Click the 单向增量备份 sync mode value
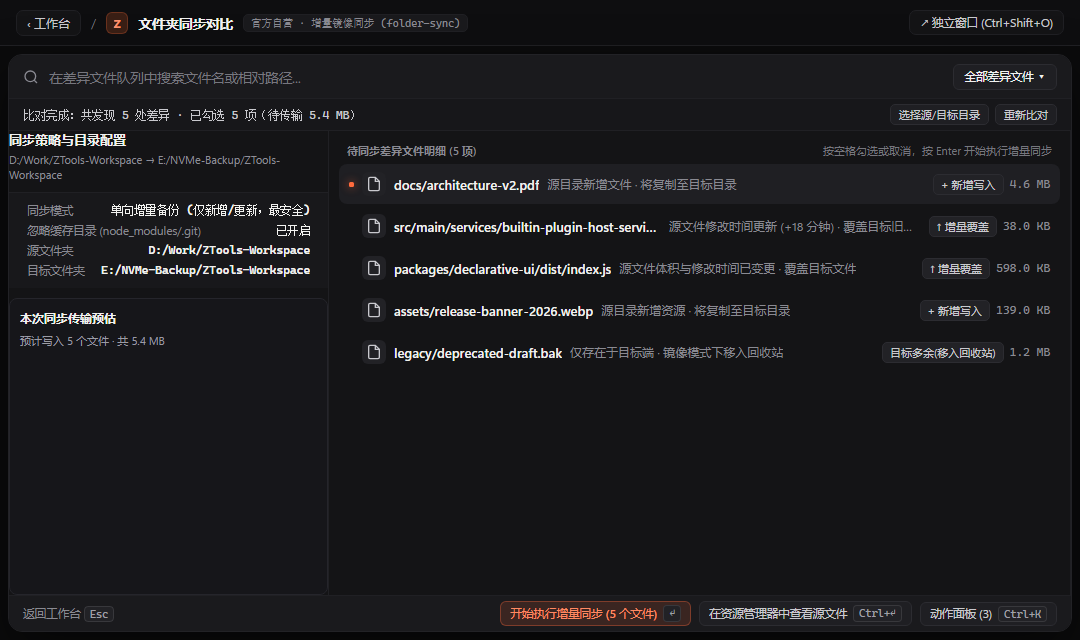This screenshot has height=640, width=1080. click(x=210, y=210)
